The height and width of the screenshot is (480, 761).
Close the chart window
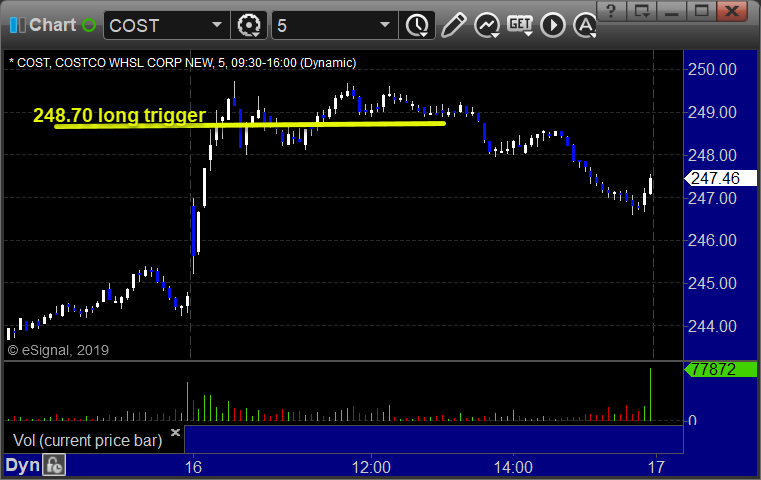point(731,11)
